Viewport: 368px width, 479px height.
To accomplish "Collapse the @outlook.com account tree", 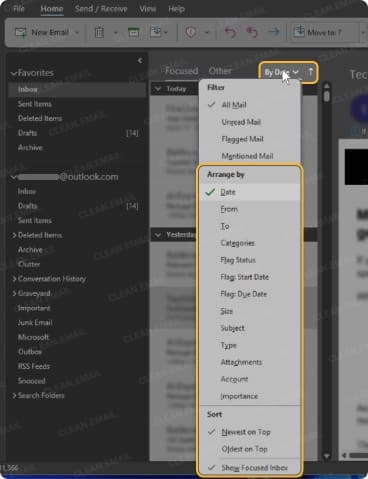I will (x=14, y=177).
